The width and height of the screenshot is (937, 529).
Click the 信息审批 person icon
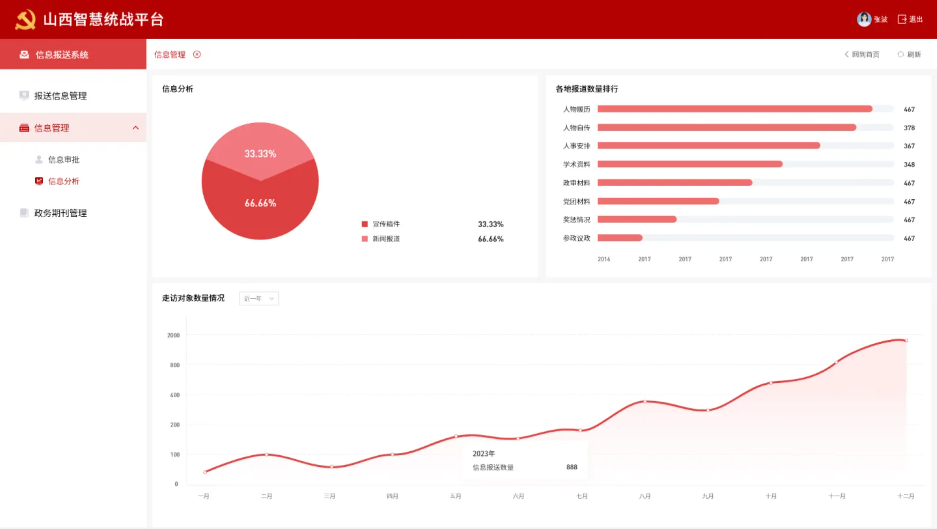[x=39, y=159]
